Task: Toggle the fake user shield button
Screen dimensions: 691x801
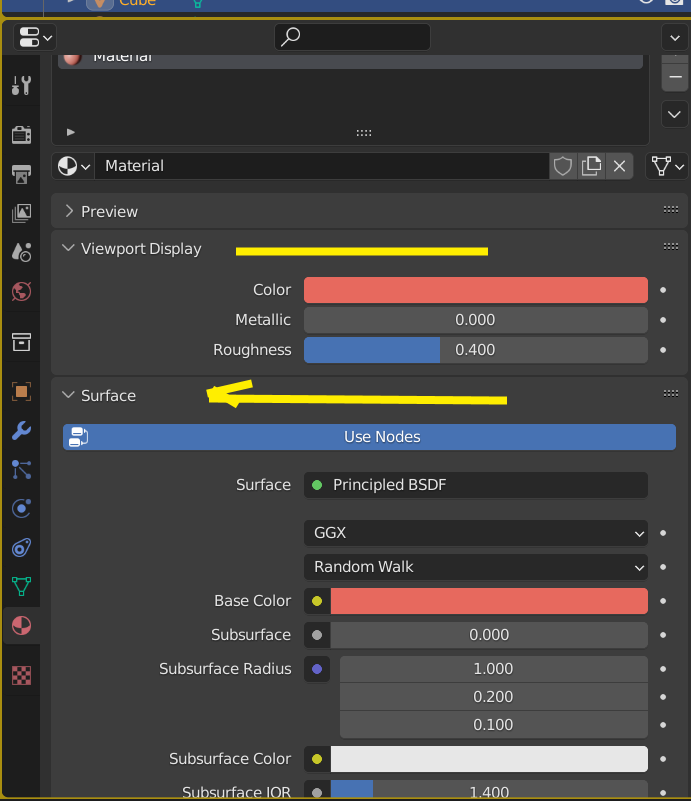Action: click(x=564, y=166)
